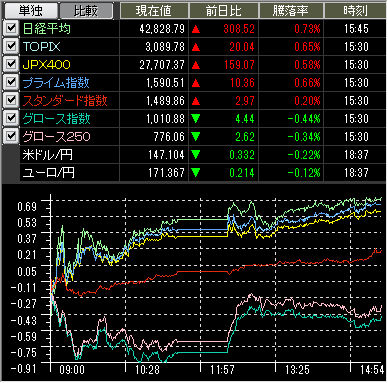
Task: Disable the グロース指数 checkbox
Action: tap(11, 118)
